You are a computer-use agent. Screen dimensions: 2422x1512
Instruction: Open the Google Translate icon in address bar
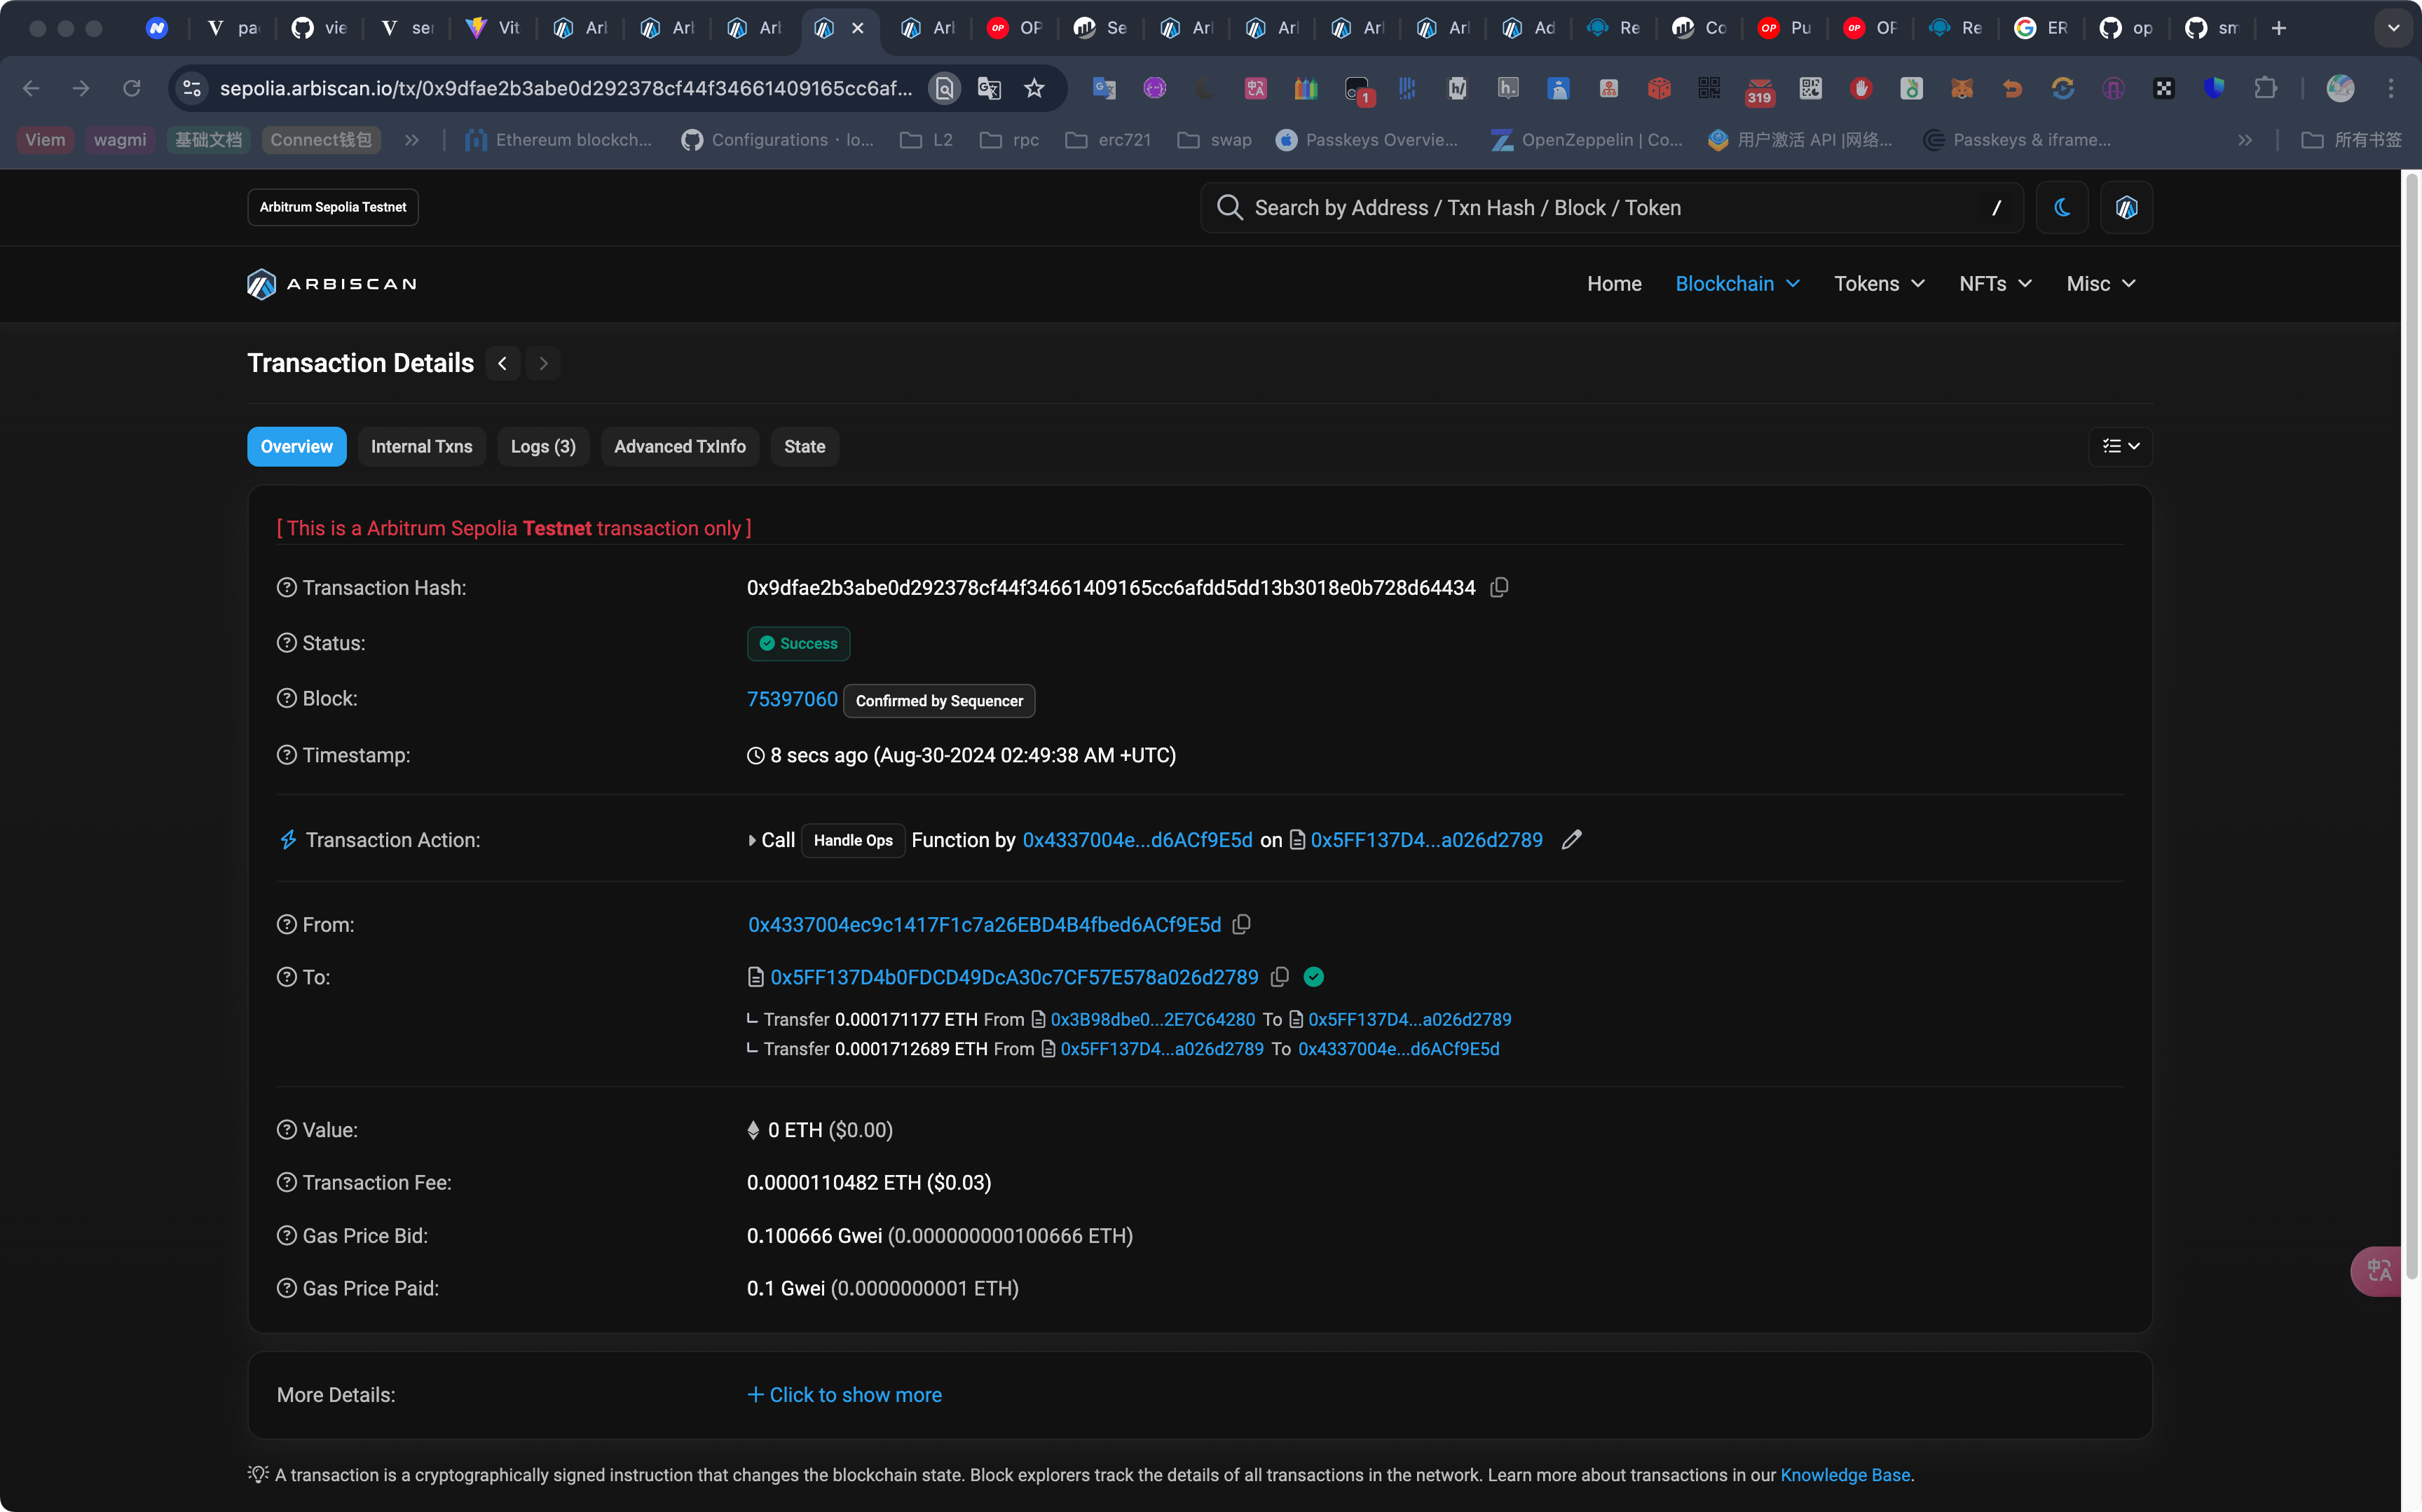tap(989, 88)
